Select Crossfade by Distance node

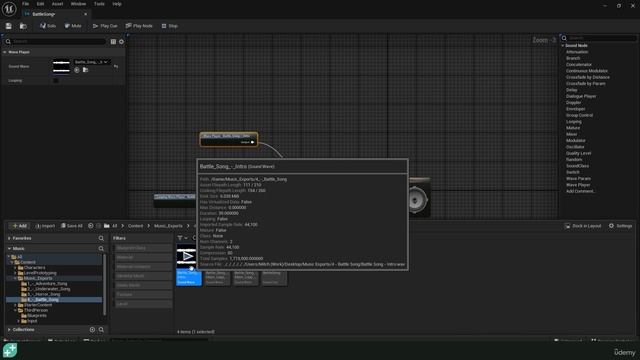(588, 77)
